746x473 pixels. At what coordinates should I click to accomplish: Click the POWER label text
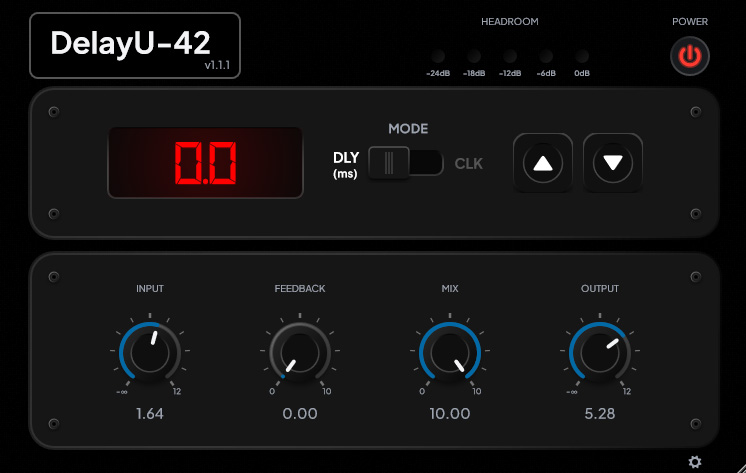(x=690, y=21)
